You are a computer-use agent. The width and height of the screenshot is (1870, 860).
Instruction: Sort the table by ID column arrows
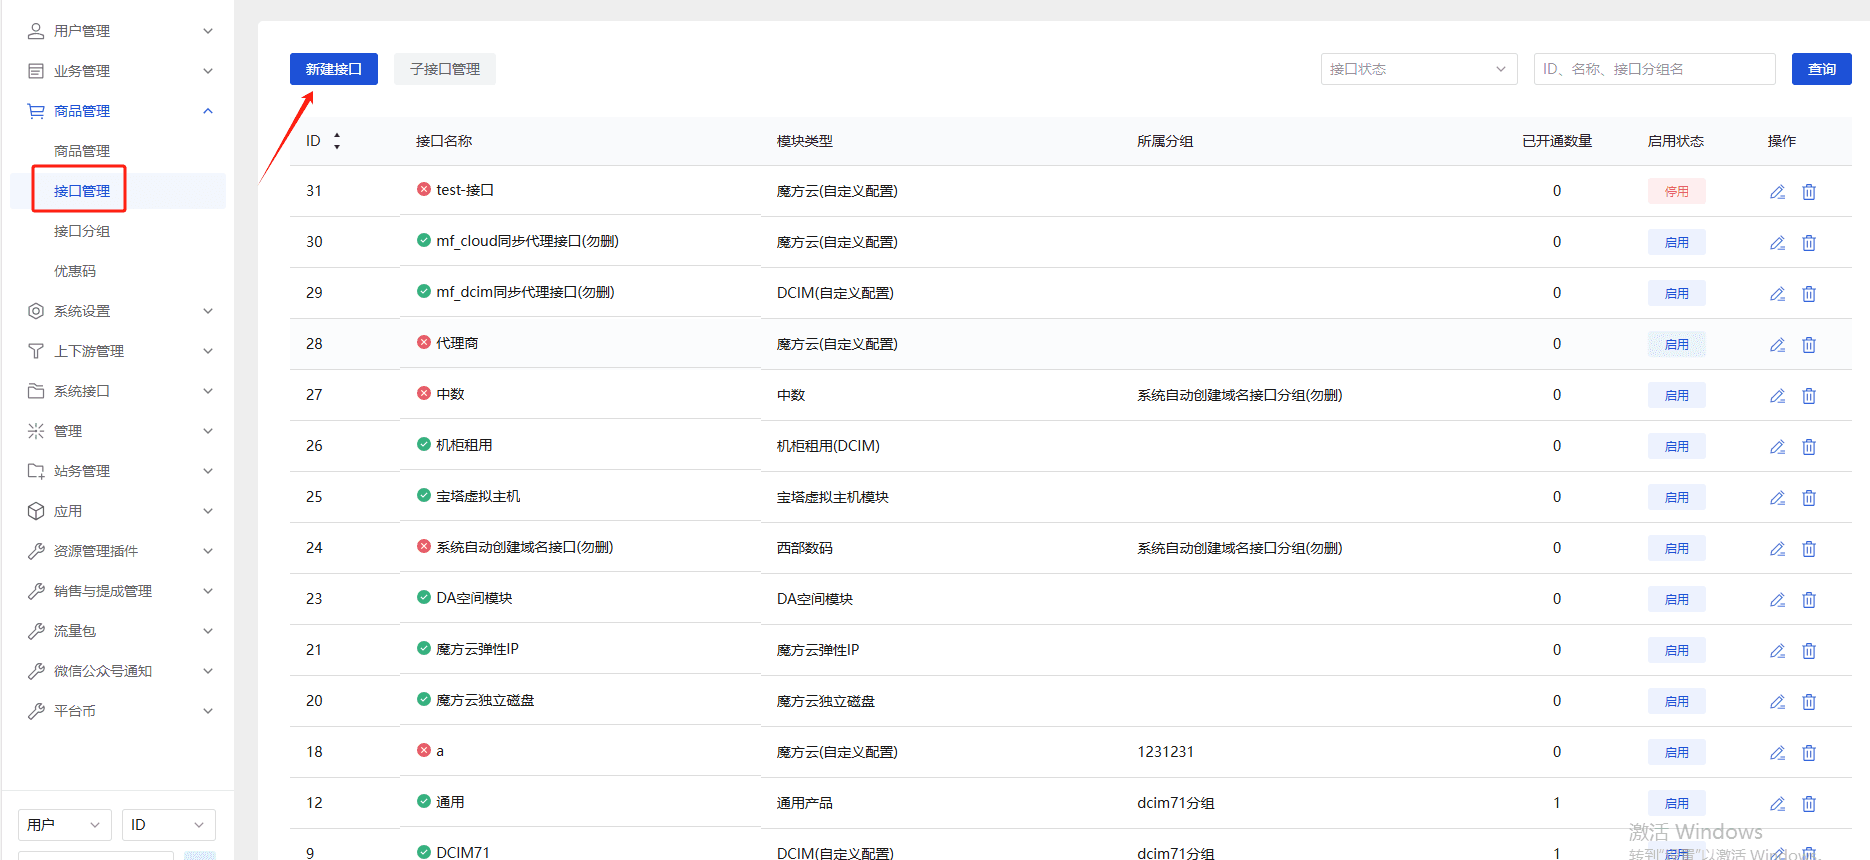[337, 141]
